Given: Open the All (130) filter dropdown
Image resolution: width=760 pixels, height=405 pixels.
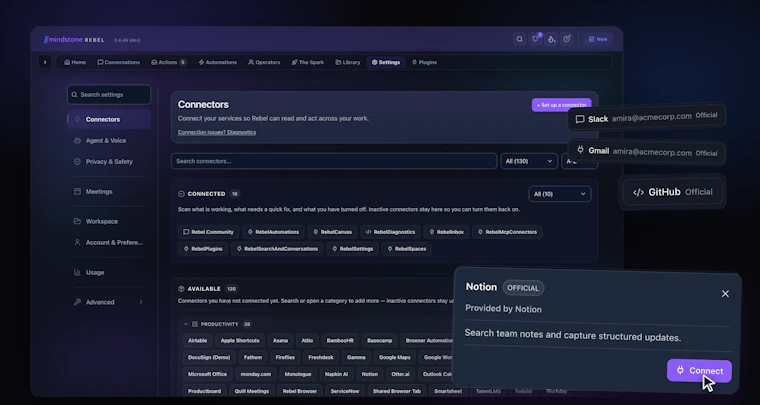Looking at the screenshot, I should pyautogui.click(x=529, y=161).
